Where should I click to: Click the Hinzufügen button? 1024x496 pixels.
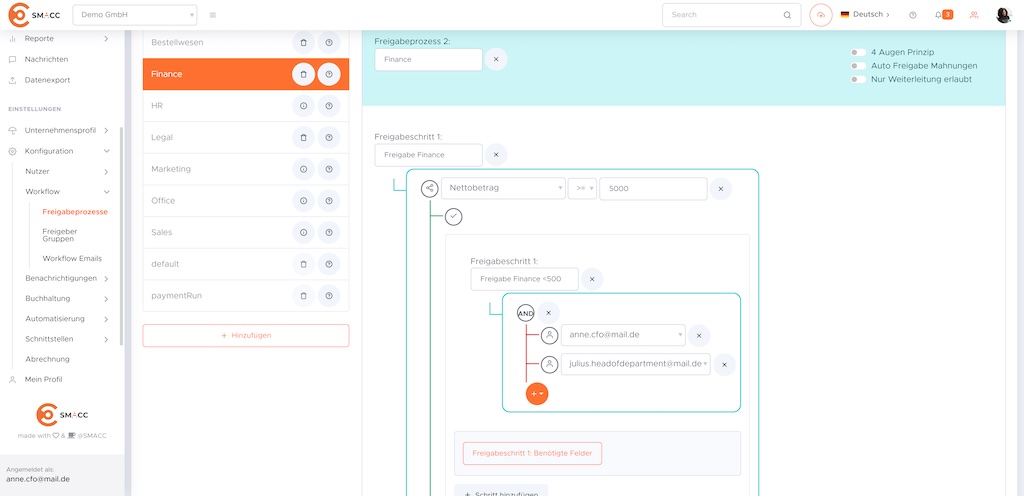pos(246,335)
